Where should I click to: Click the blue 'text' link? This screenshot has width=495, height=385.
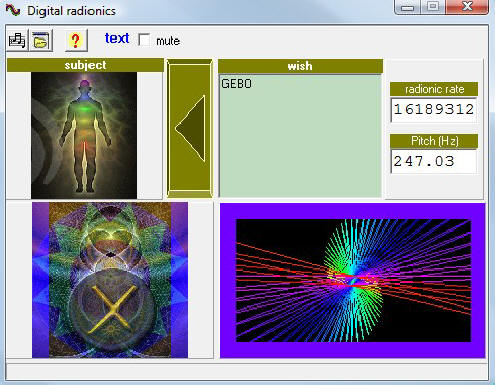[117, 38]
